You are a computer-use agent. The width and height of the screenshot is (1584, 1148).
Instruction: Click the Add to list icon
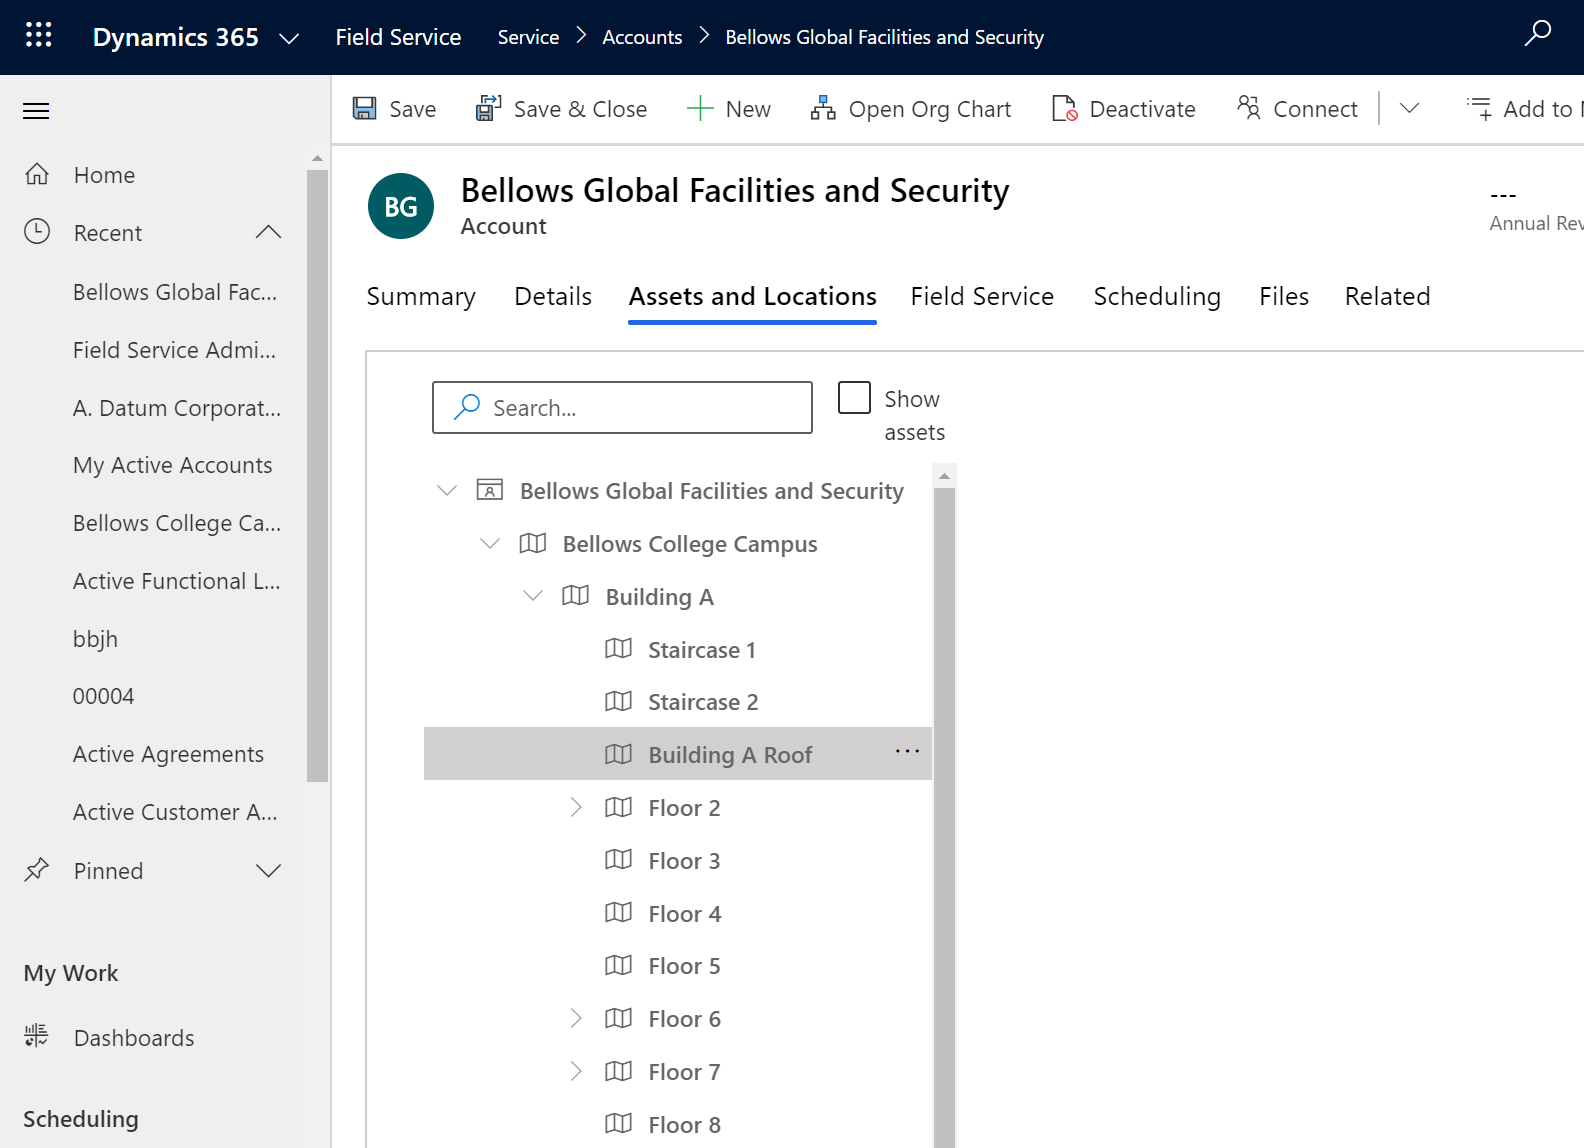pos(1479,108)
